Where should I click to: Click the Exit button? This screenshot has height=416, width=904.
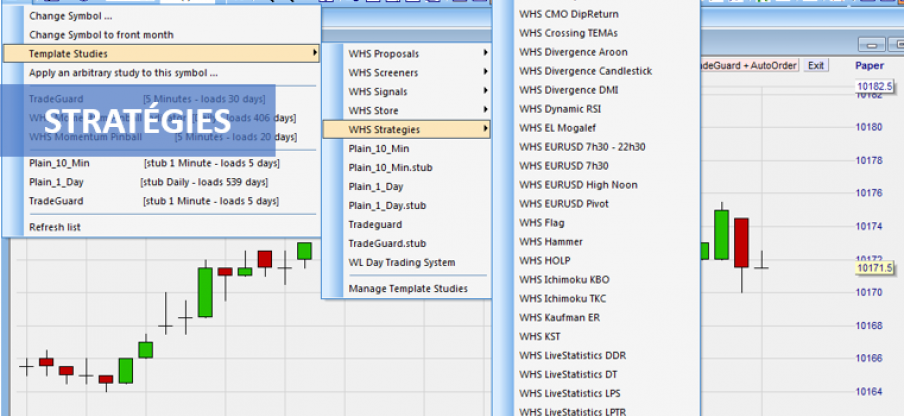pyautogui.click(x=816, y=66)
